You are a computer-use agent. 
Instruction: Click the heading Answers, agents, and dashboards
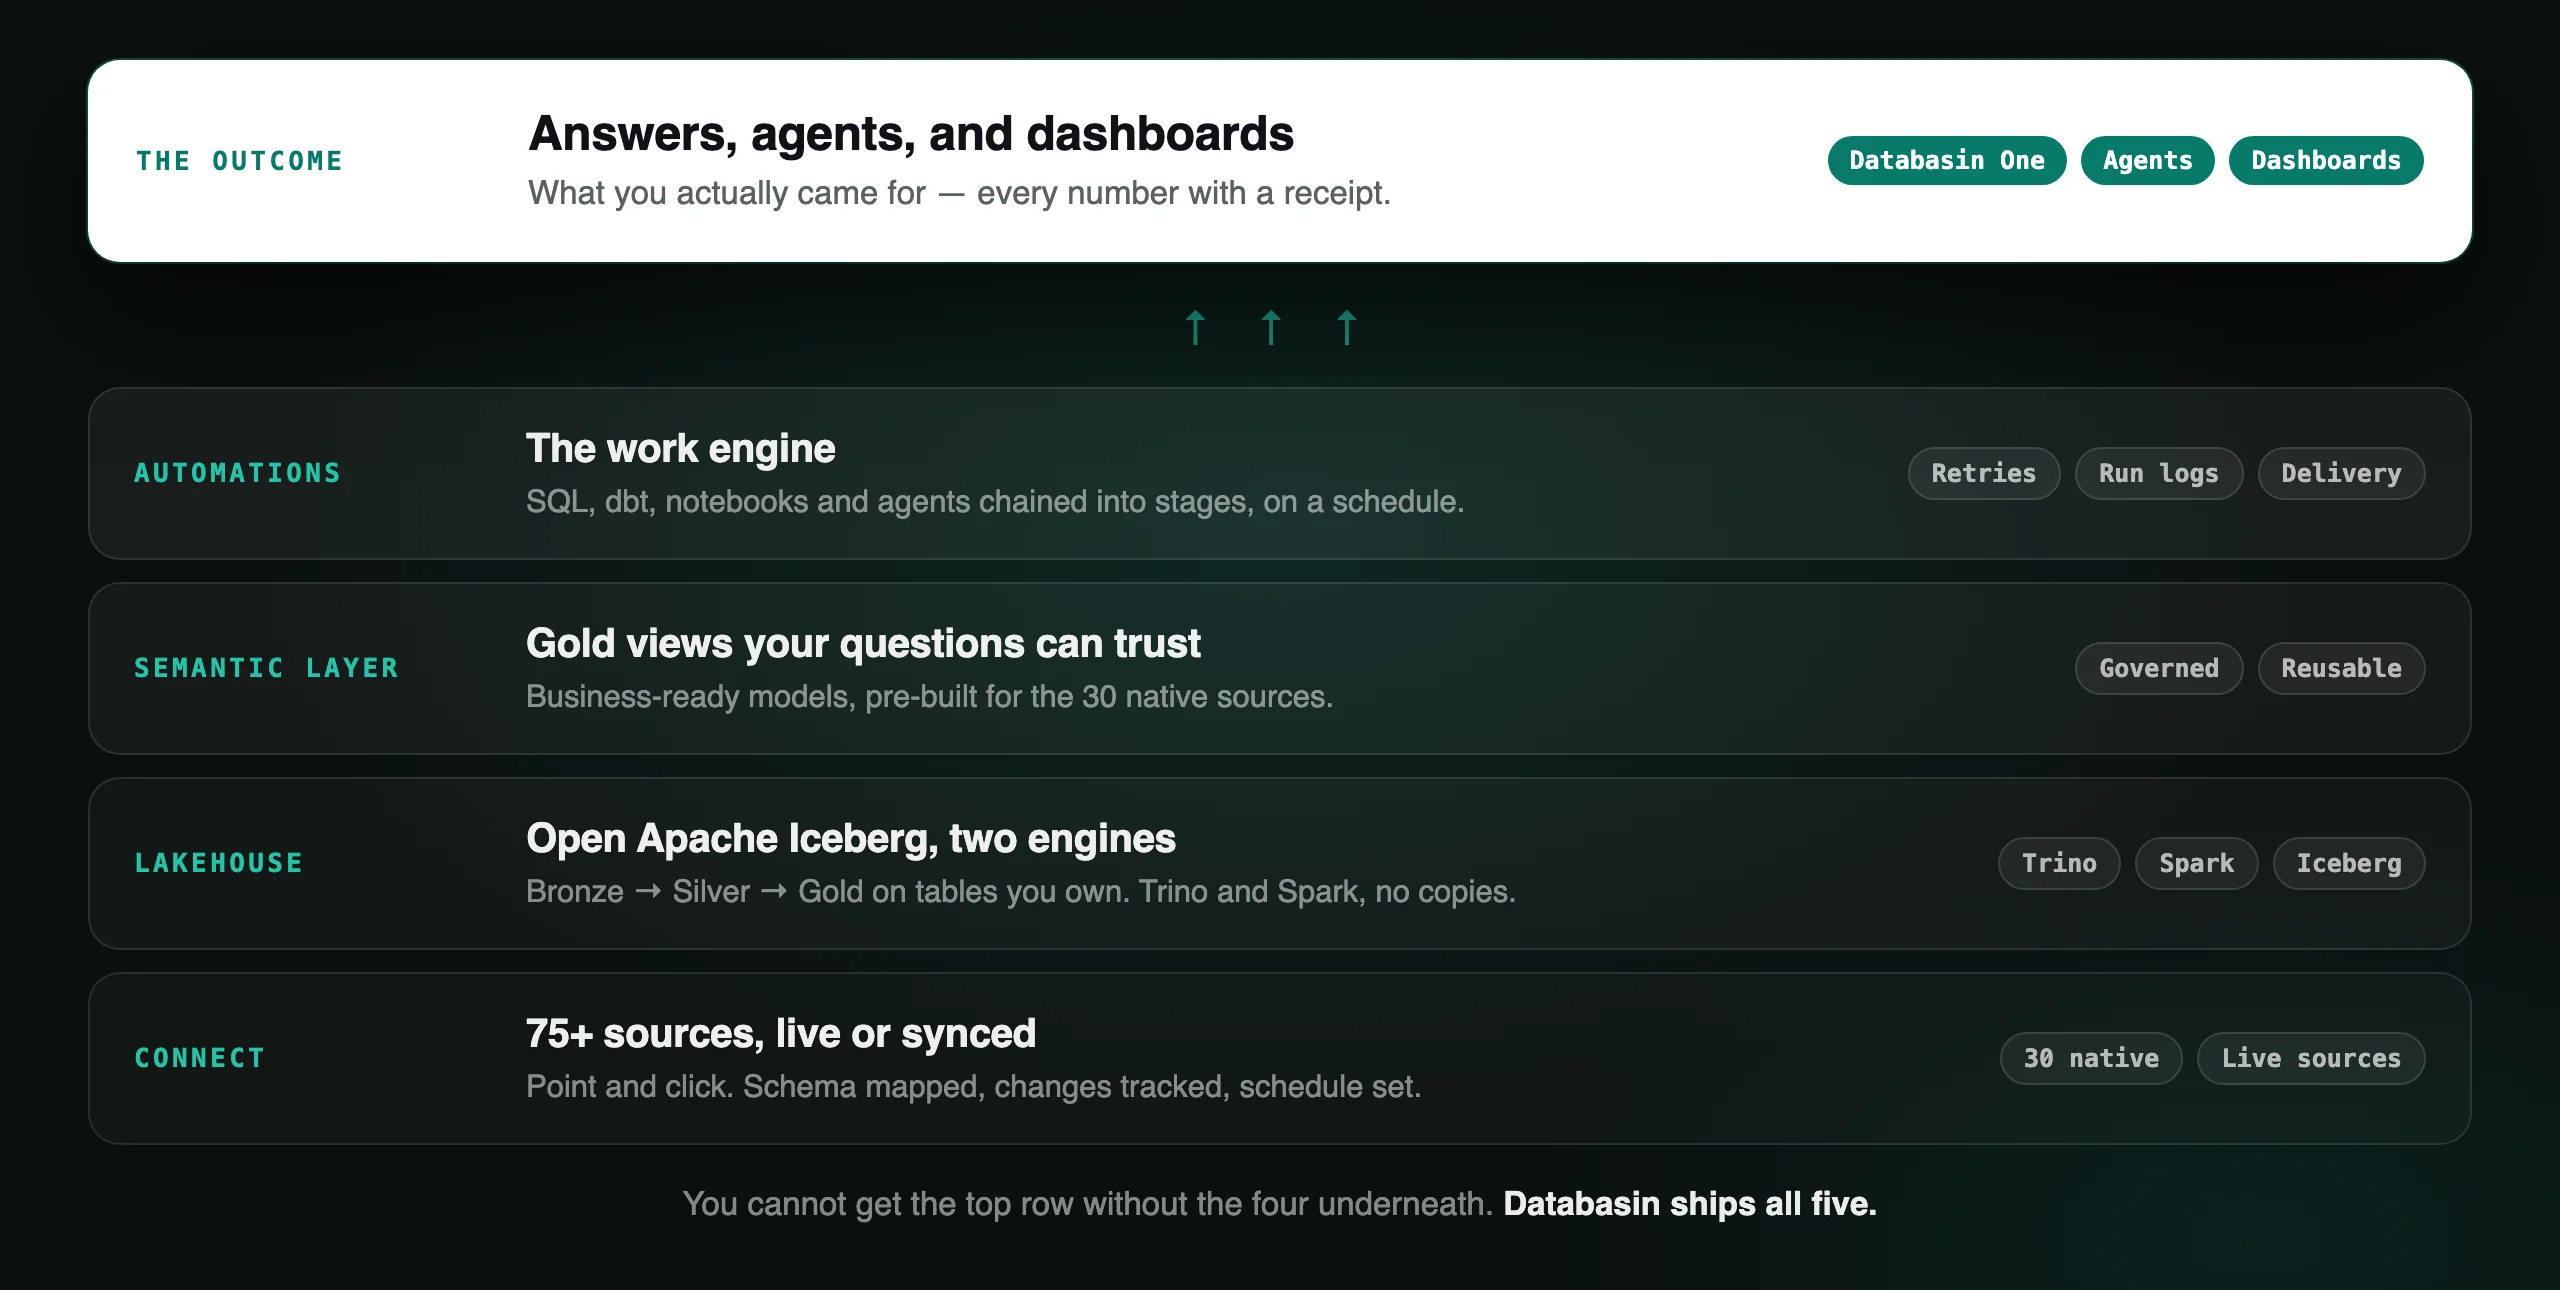[911, 134]
